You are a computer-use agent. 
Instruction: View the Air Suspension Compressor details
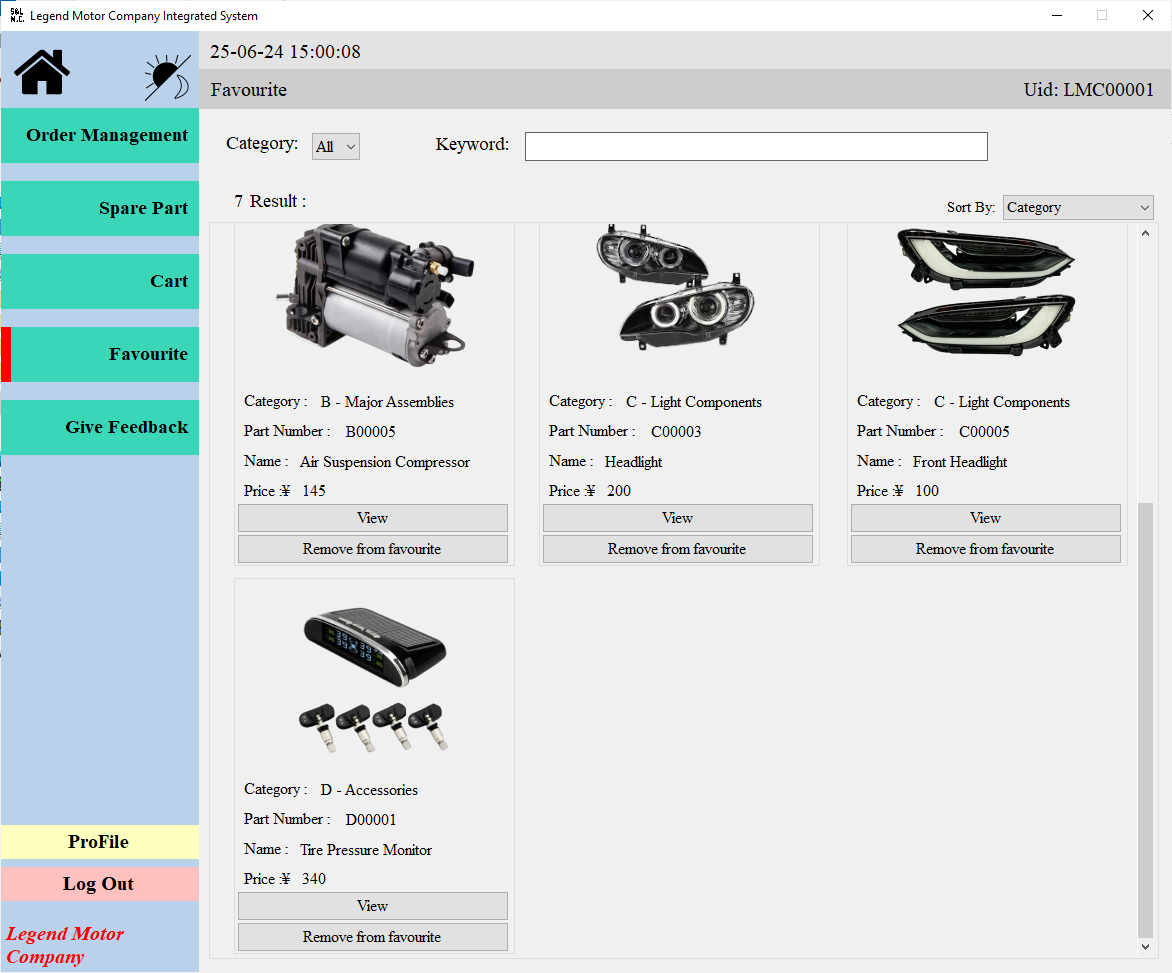(x=372, y=518)
